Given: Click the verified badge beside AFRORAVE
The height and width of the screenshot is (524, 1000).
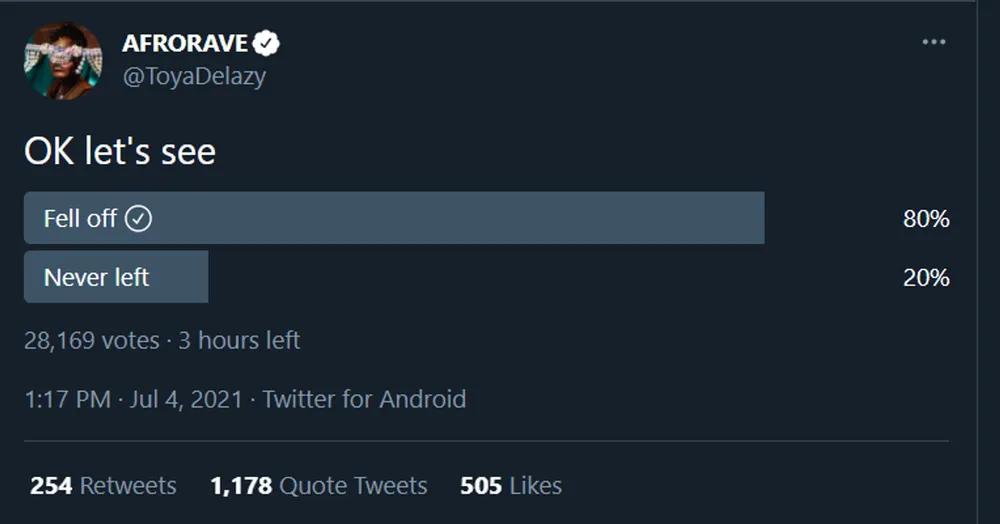Looking at the screenshot, I should [266, 43].
